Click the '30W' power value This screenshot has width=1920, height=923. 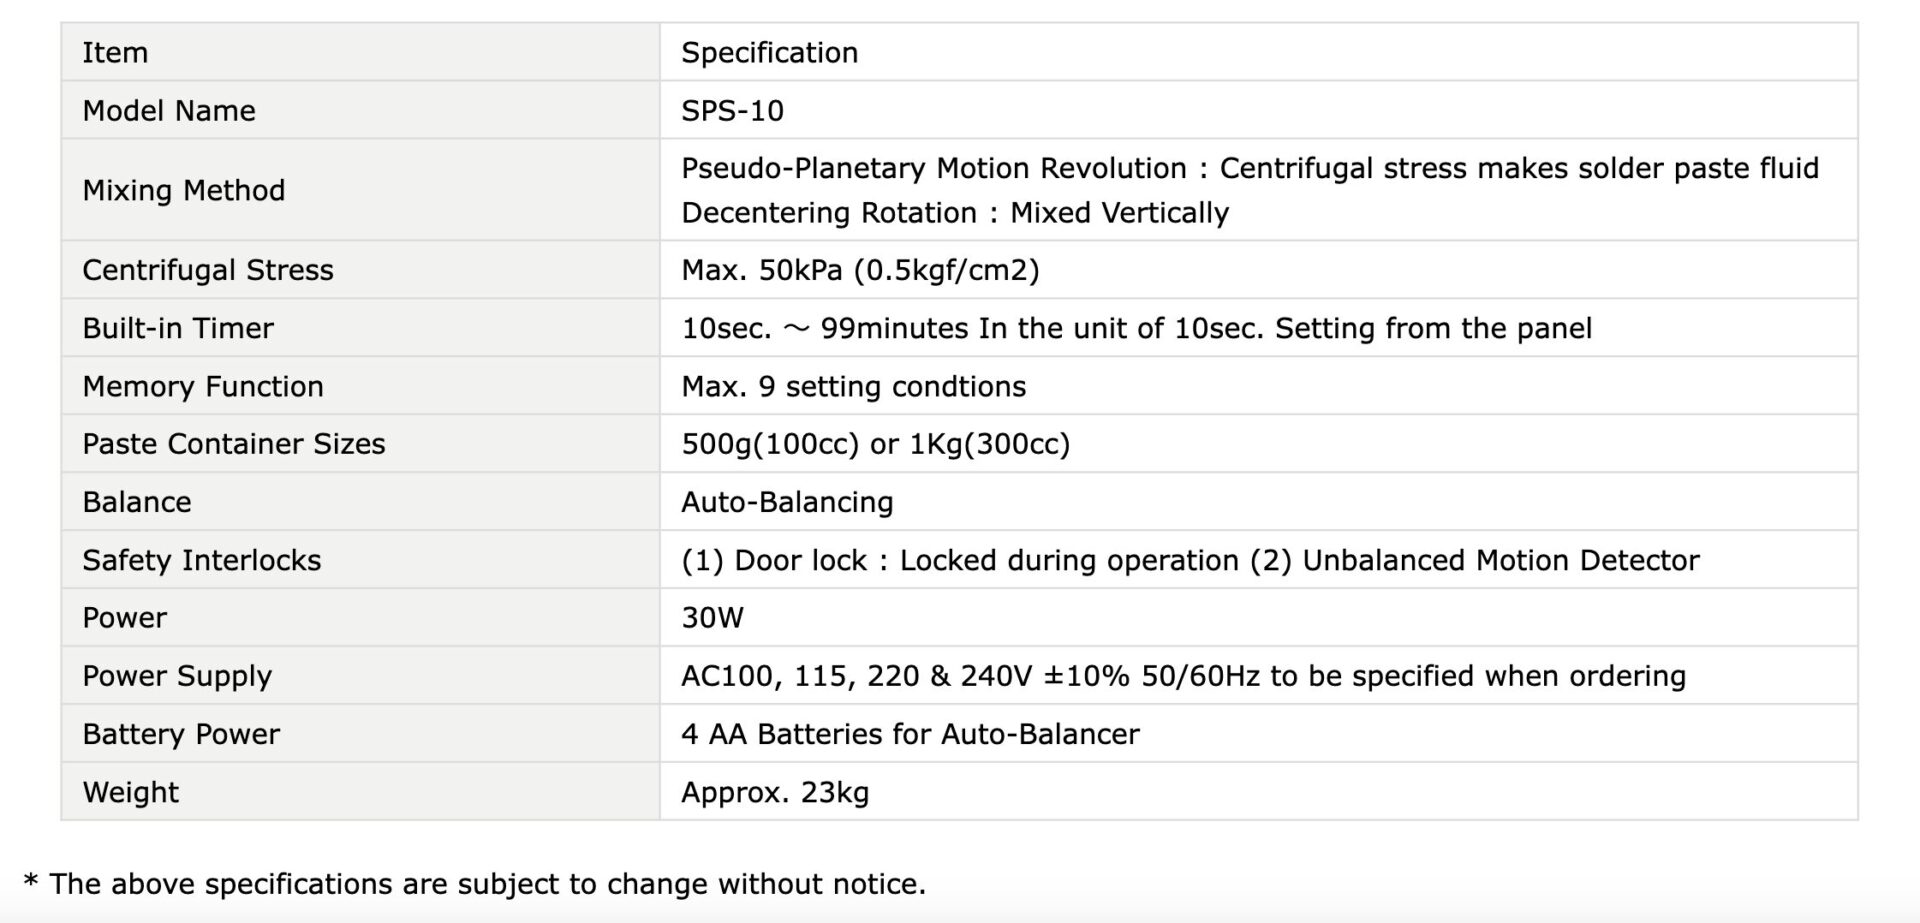click(x=712, y=618)
